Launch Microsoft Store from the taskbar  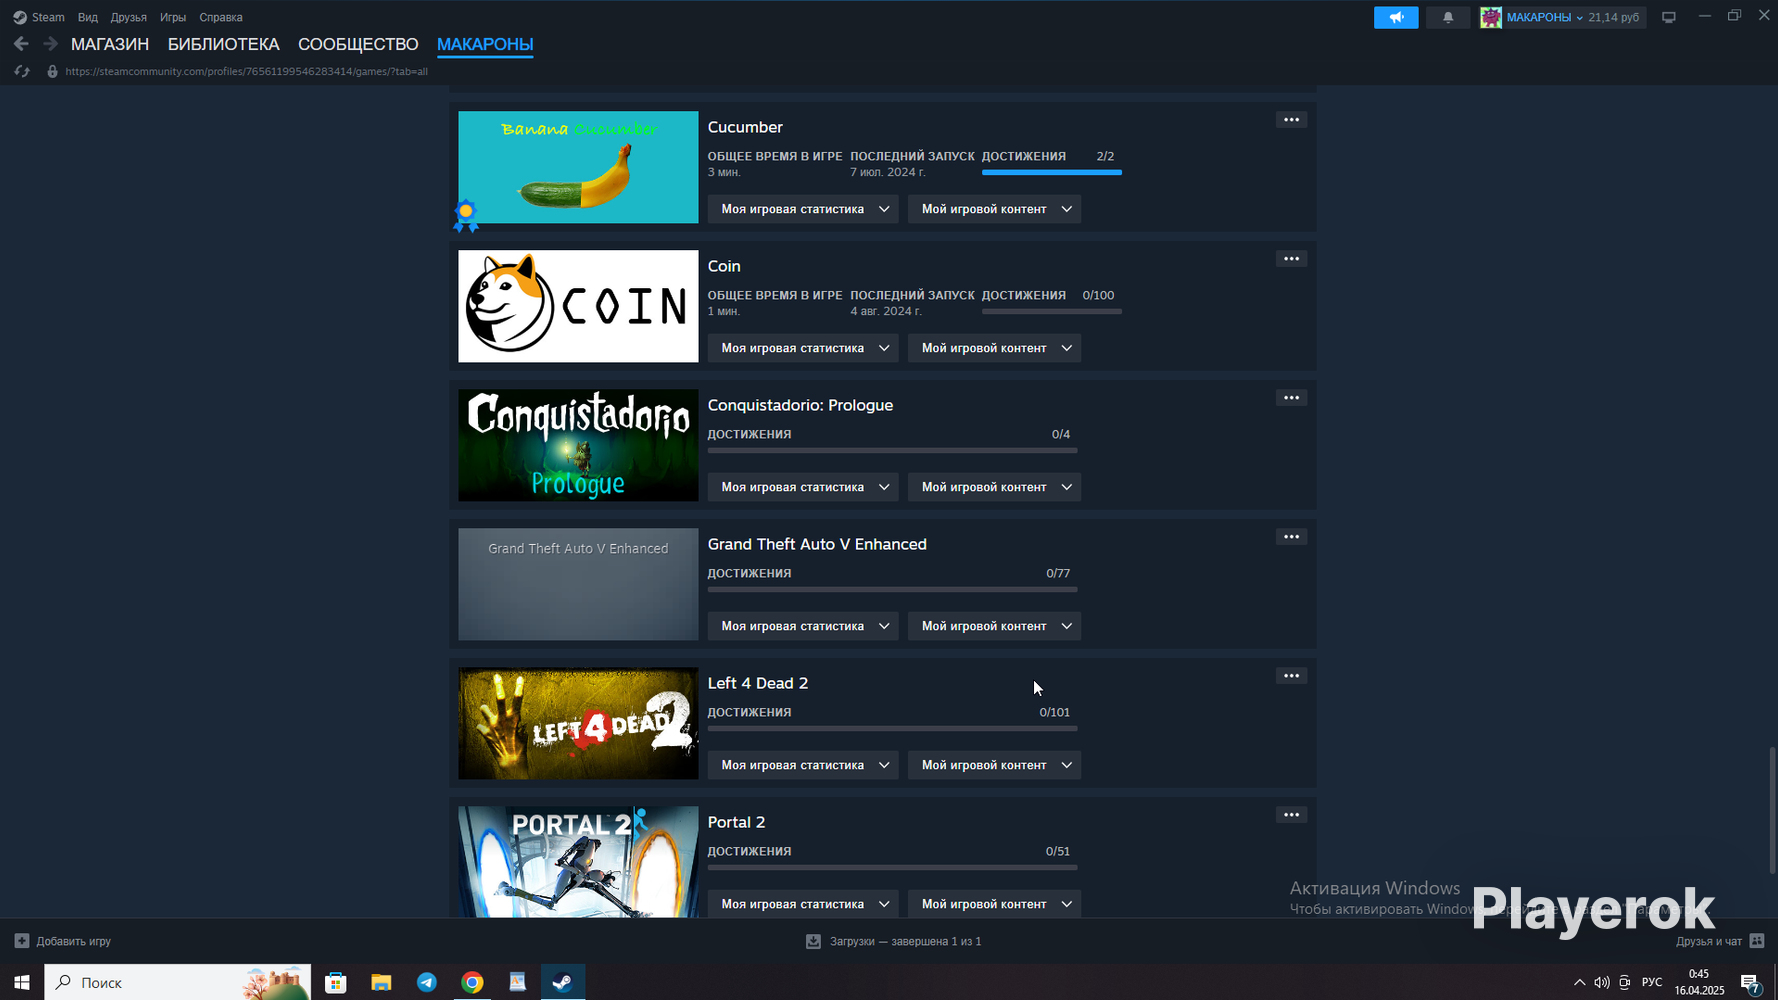click(x=336, y=982)
